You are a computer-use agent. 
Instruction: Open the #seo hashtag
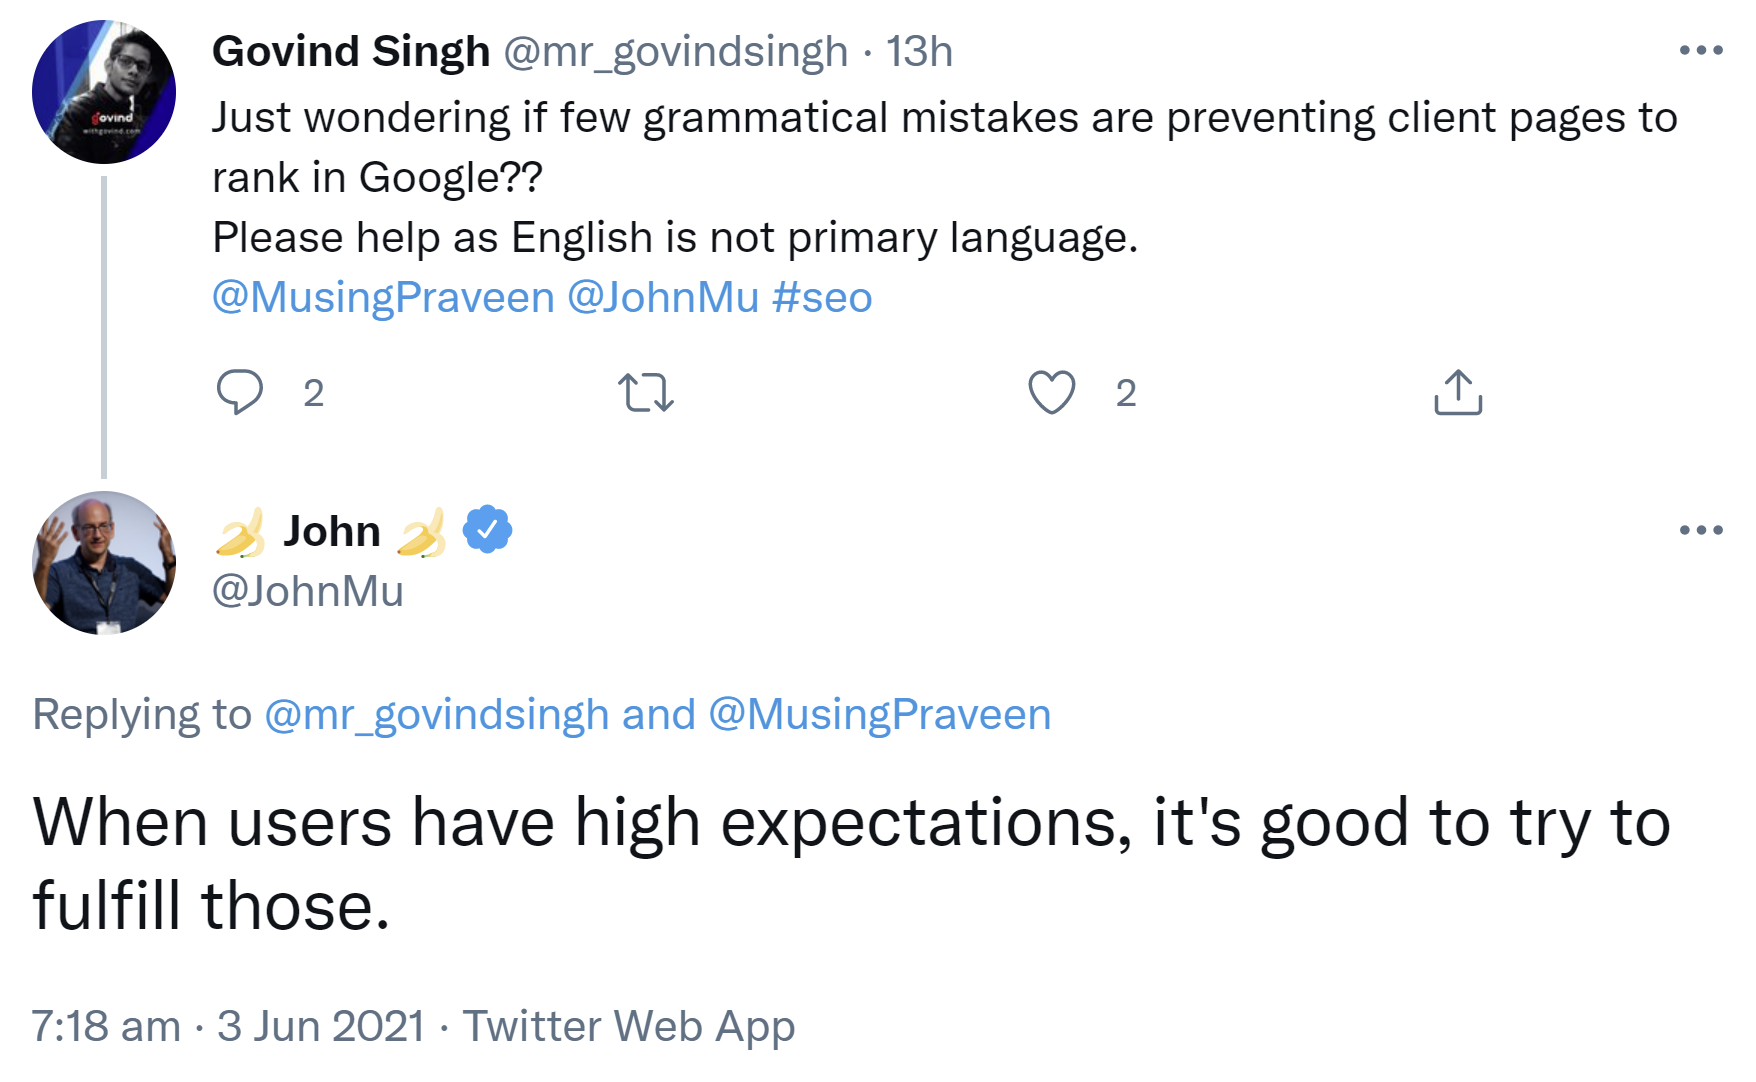click(821, 297)
